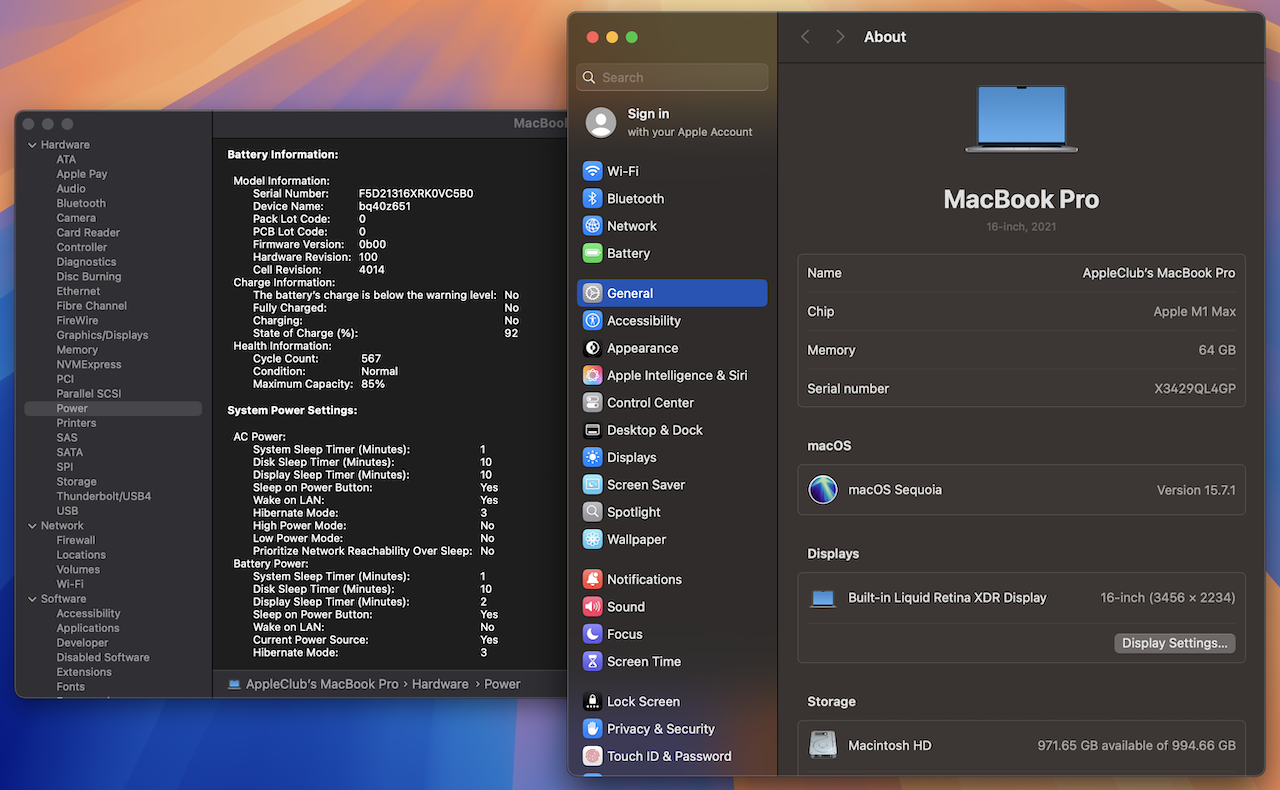This screenshot has width=1280, height=790.
Task: Collapse the Software tree section
Action: coord(32,599)
